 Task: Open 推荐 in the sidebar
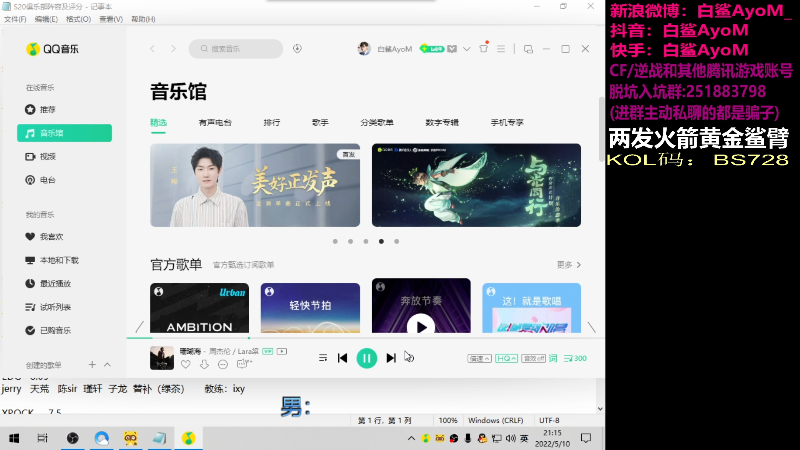[64, 110]
